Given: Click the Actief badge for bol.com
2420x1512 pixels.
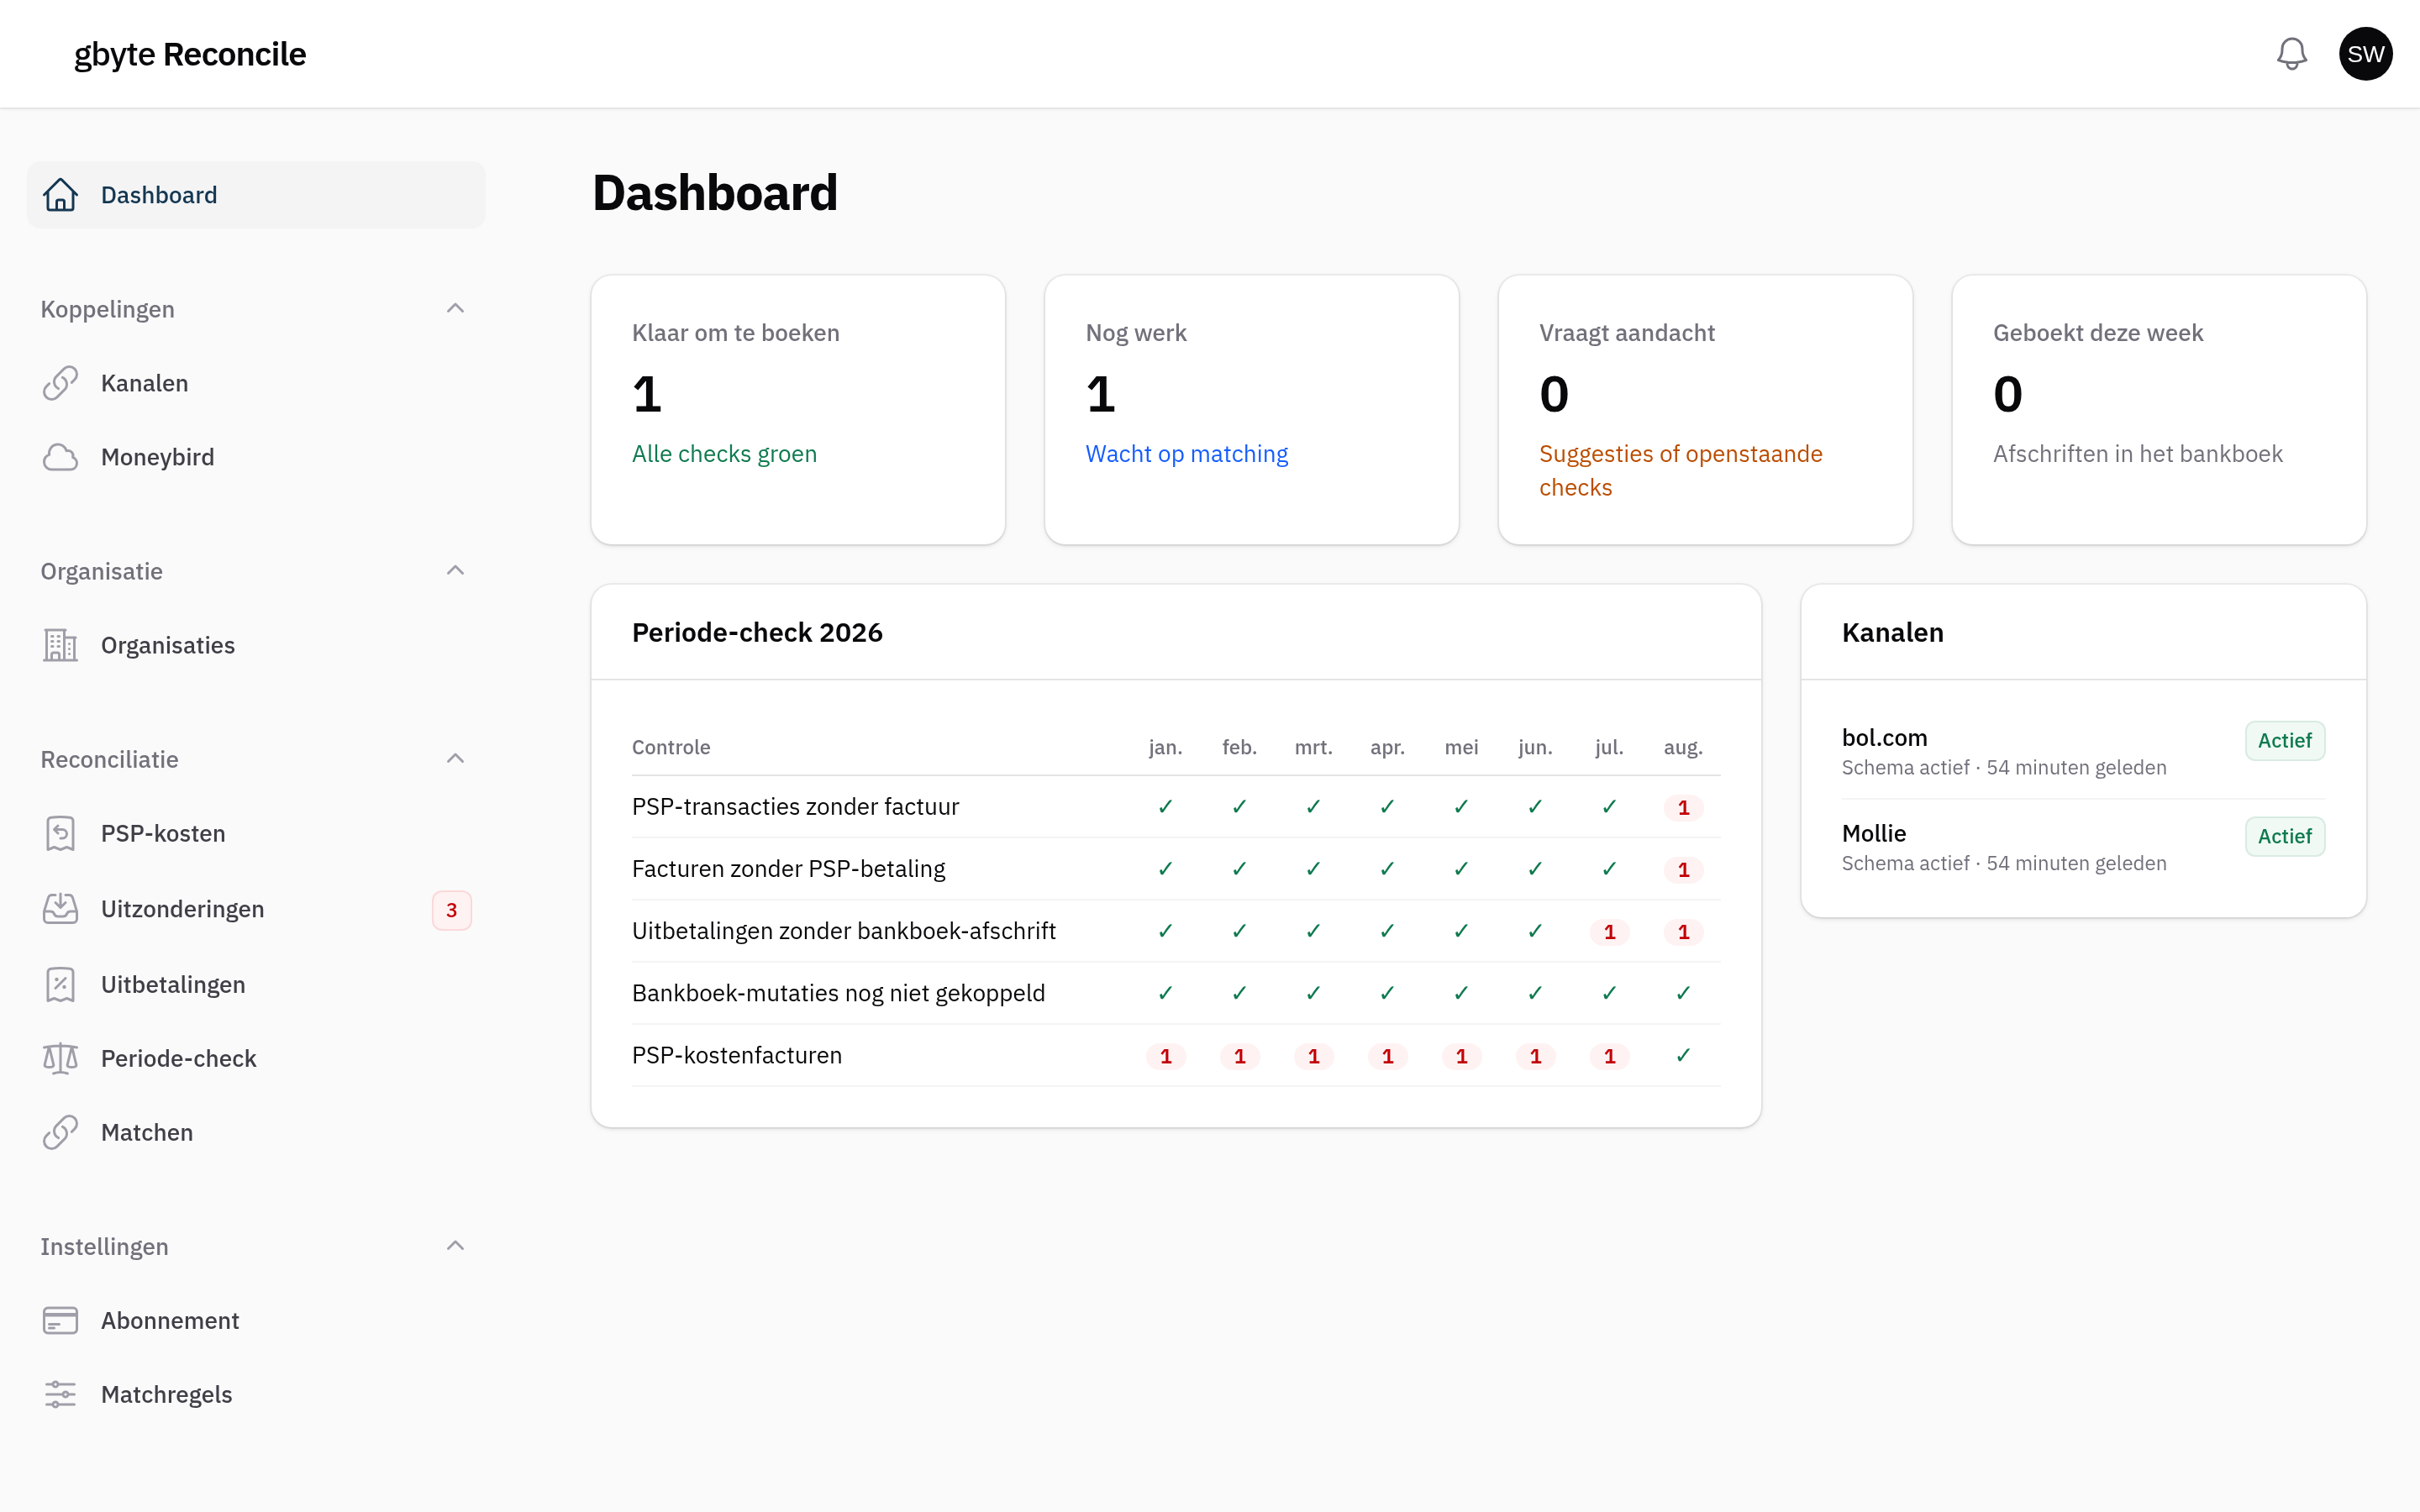Looking at the screenshot, I should pyautogui.click(x=2284, y=741).
